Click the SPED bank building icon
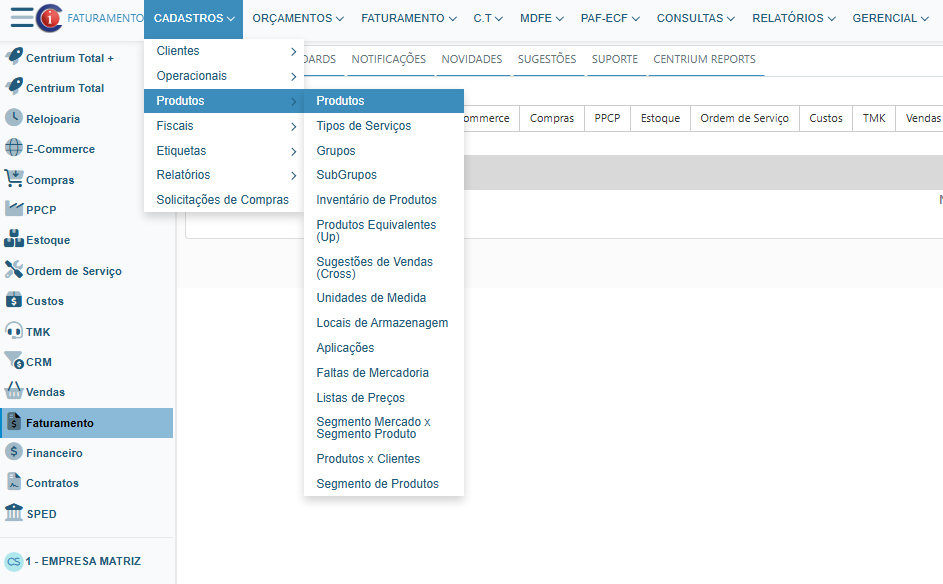Viewport: 943px width, 584px height. 14,513
